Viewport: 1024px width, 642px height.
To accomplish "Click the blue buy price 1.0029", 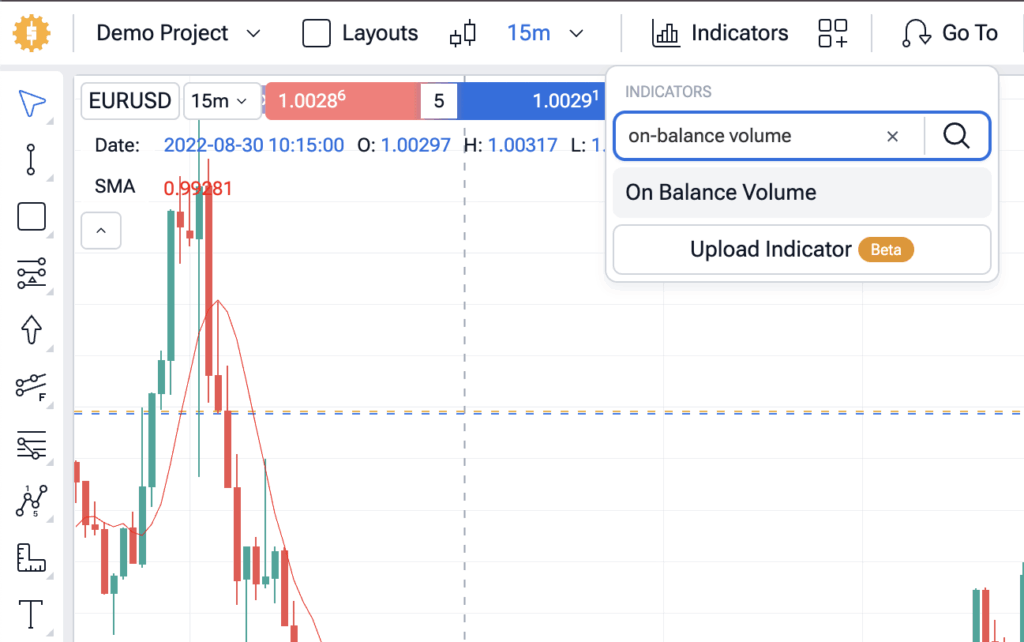I will coord(531,101).
